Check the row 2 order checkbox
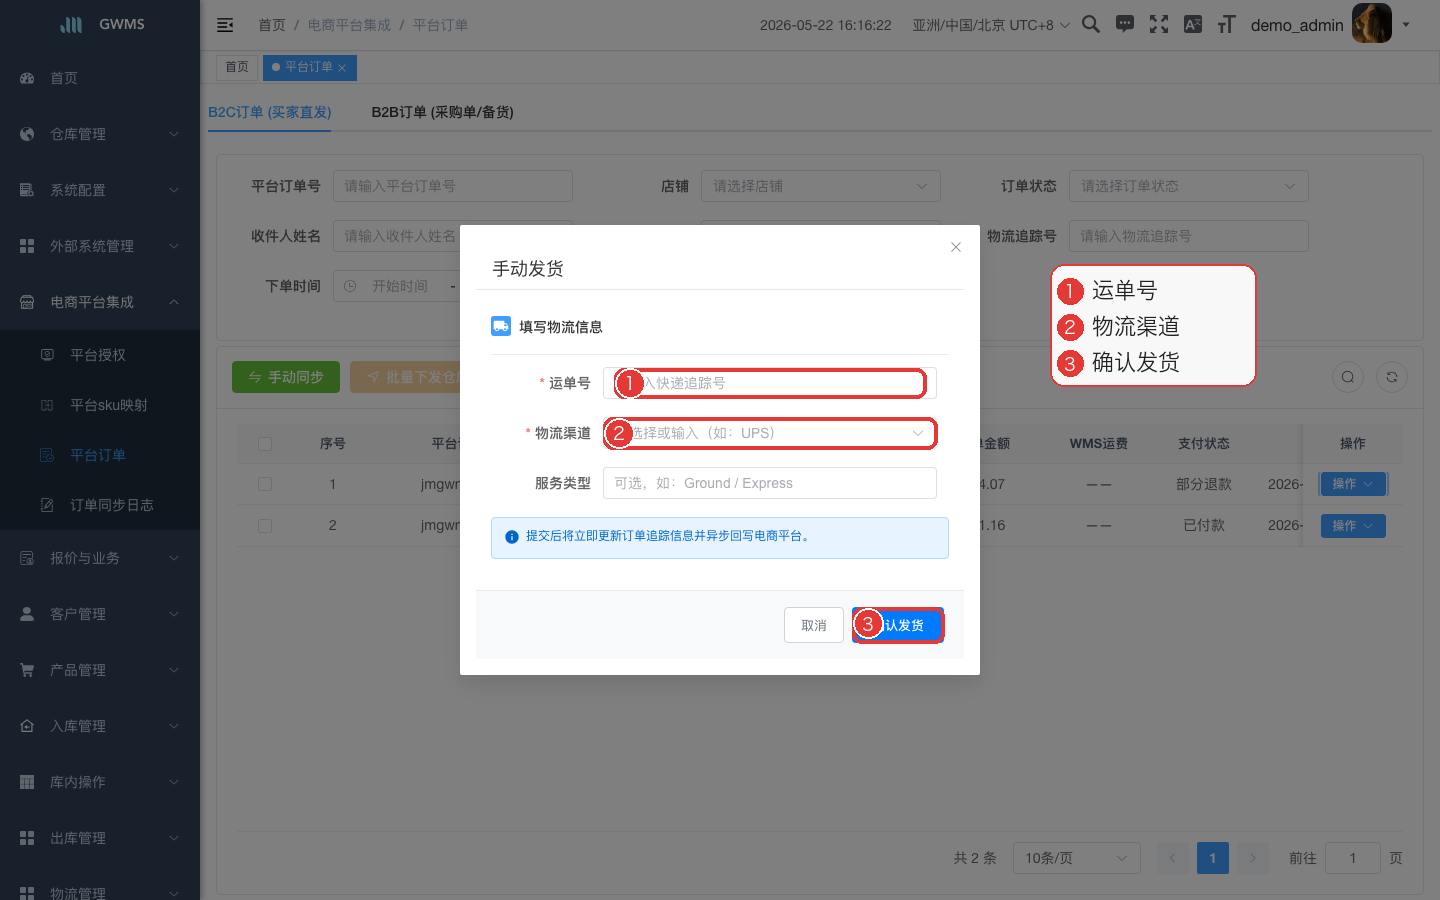Image resolution: width=1440 pixels, height=900 pixels. 265,525
